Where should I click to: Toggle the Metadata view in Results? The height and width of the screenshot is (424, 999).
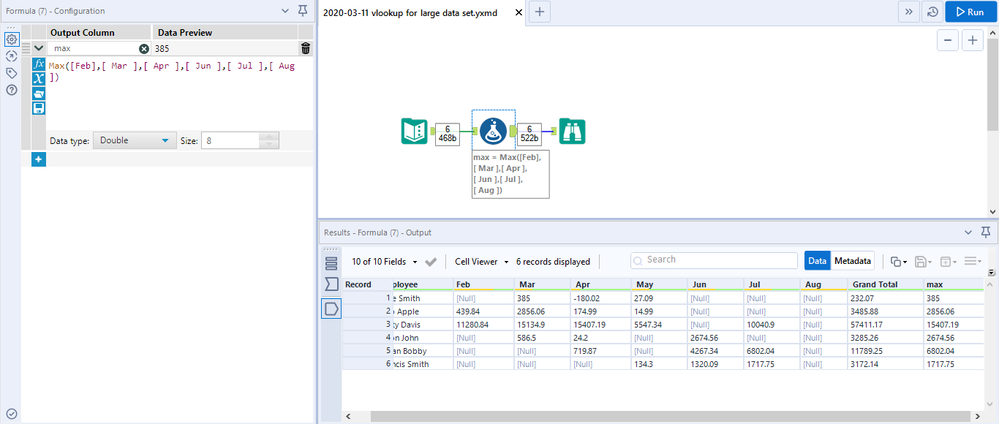click(x=853, y=261)
